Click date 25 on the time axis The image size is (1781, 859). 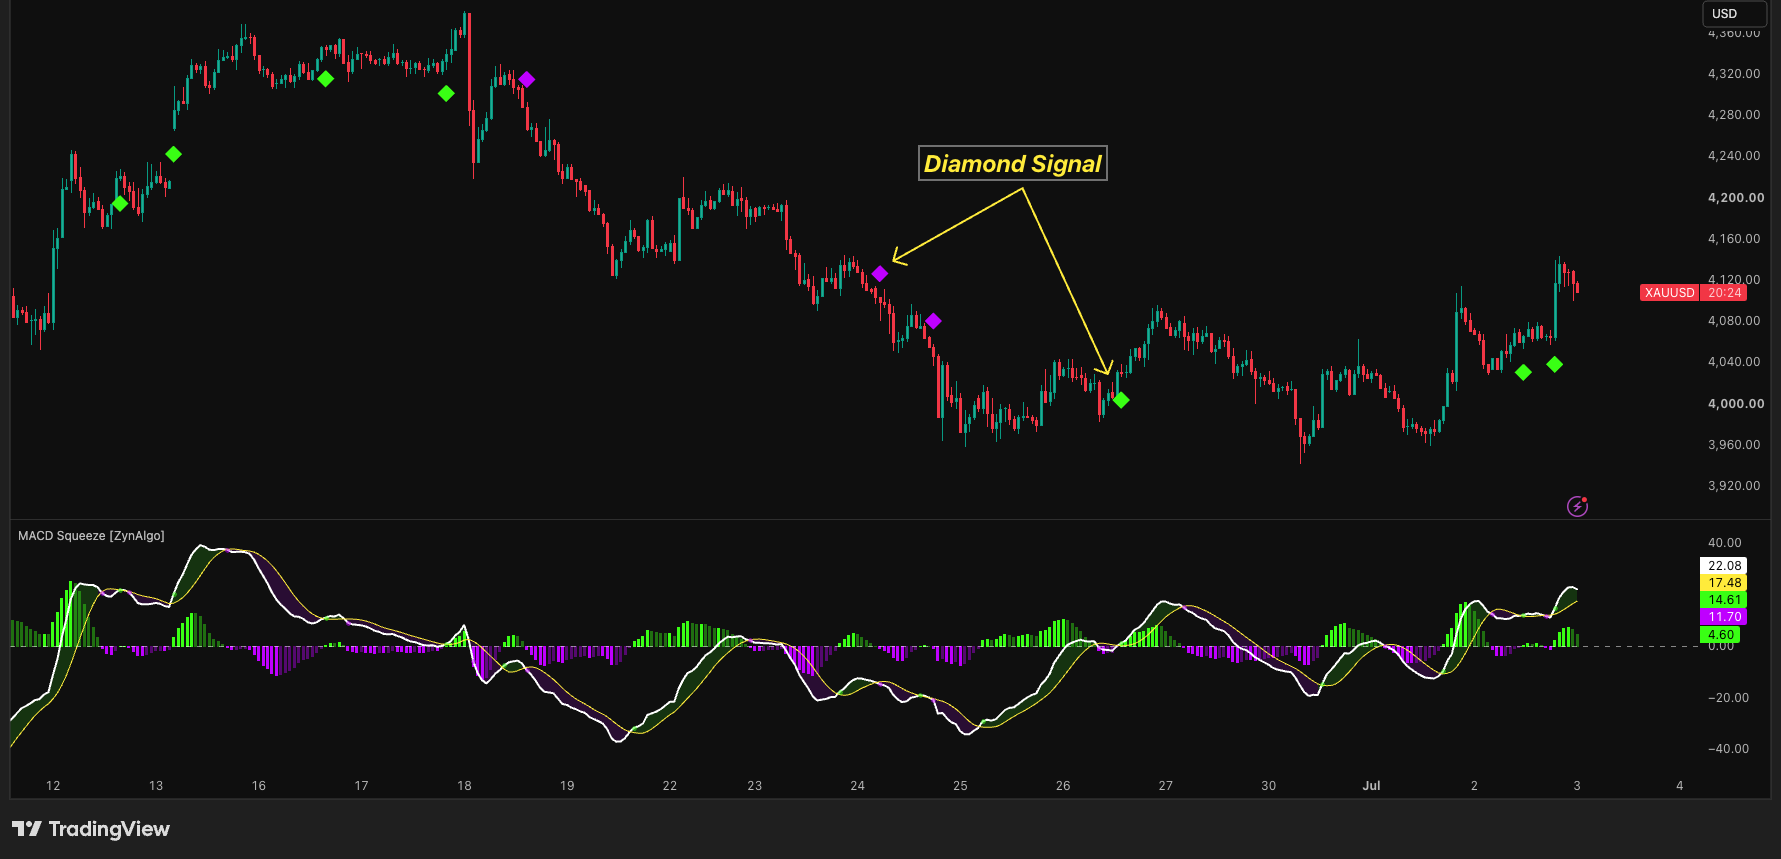960,786
